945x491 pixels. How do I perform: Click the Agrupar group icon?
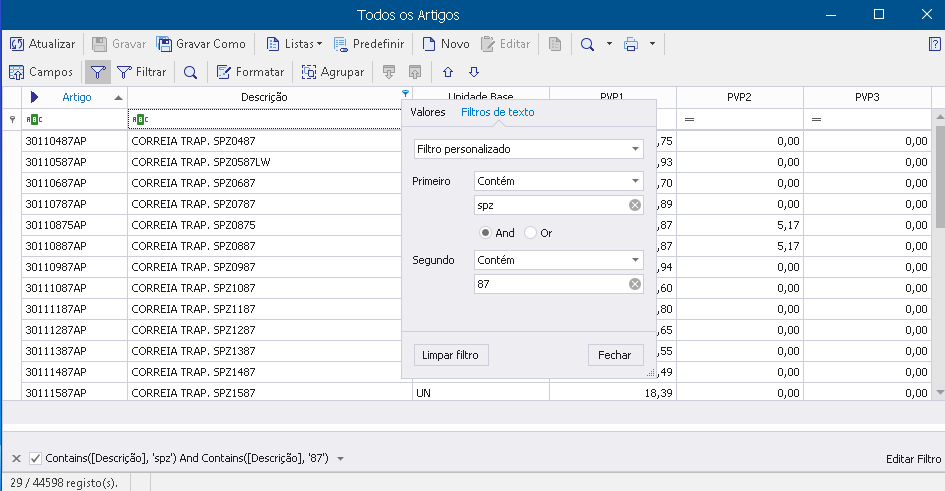coord(309,72)
